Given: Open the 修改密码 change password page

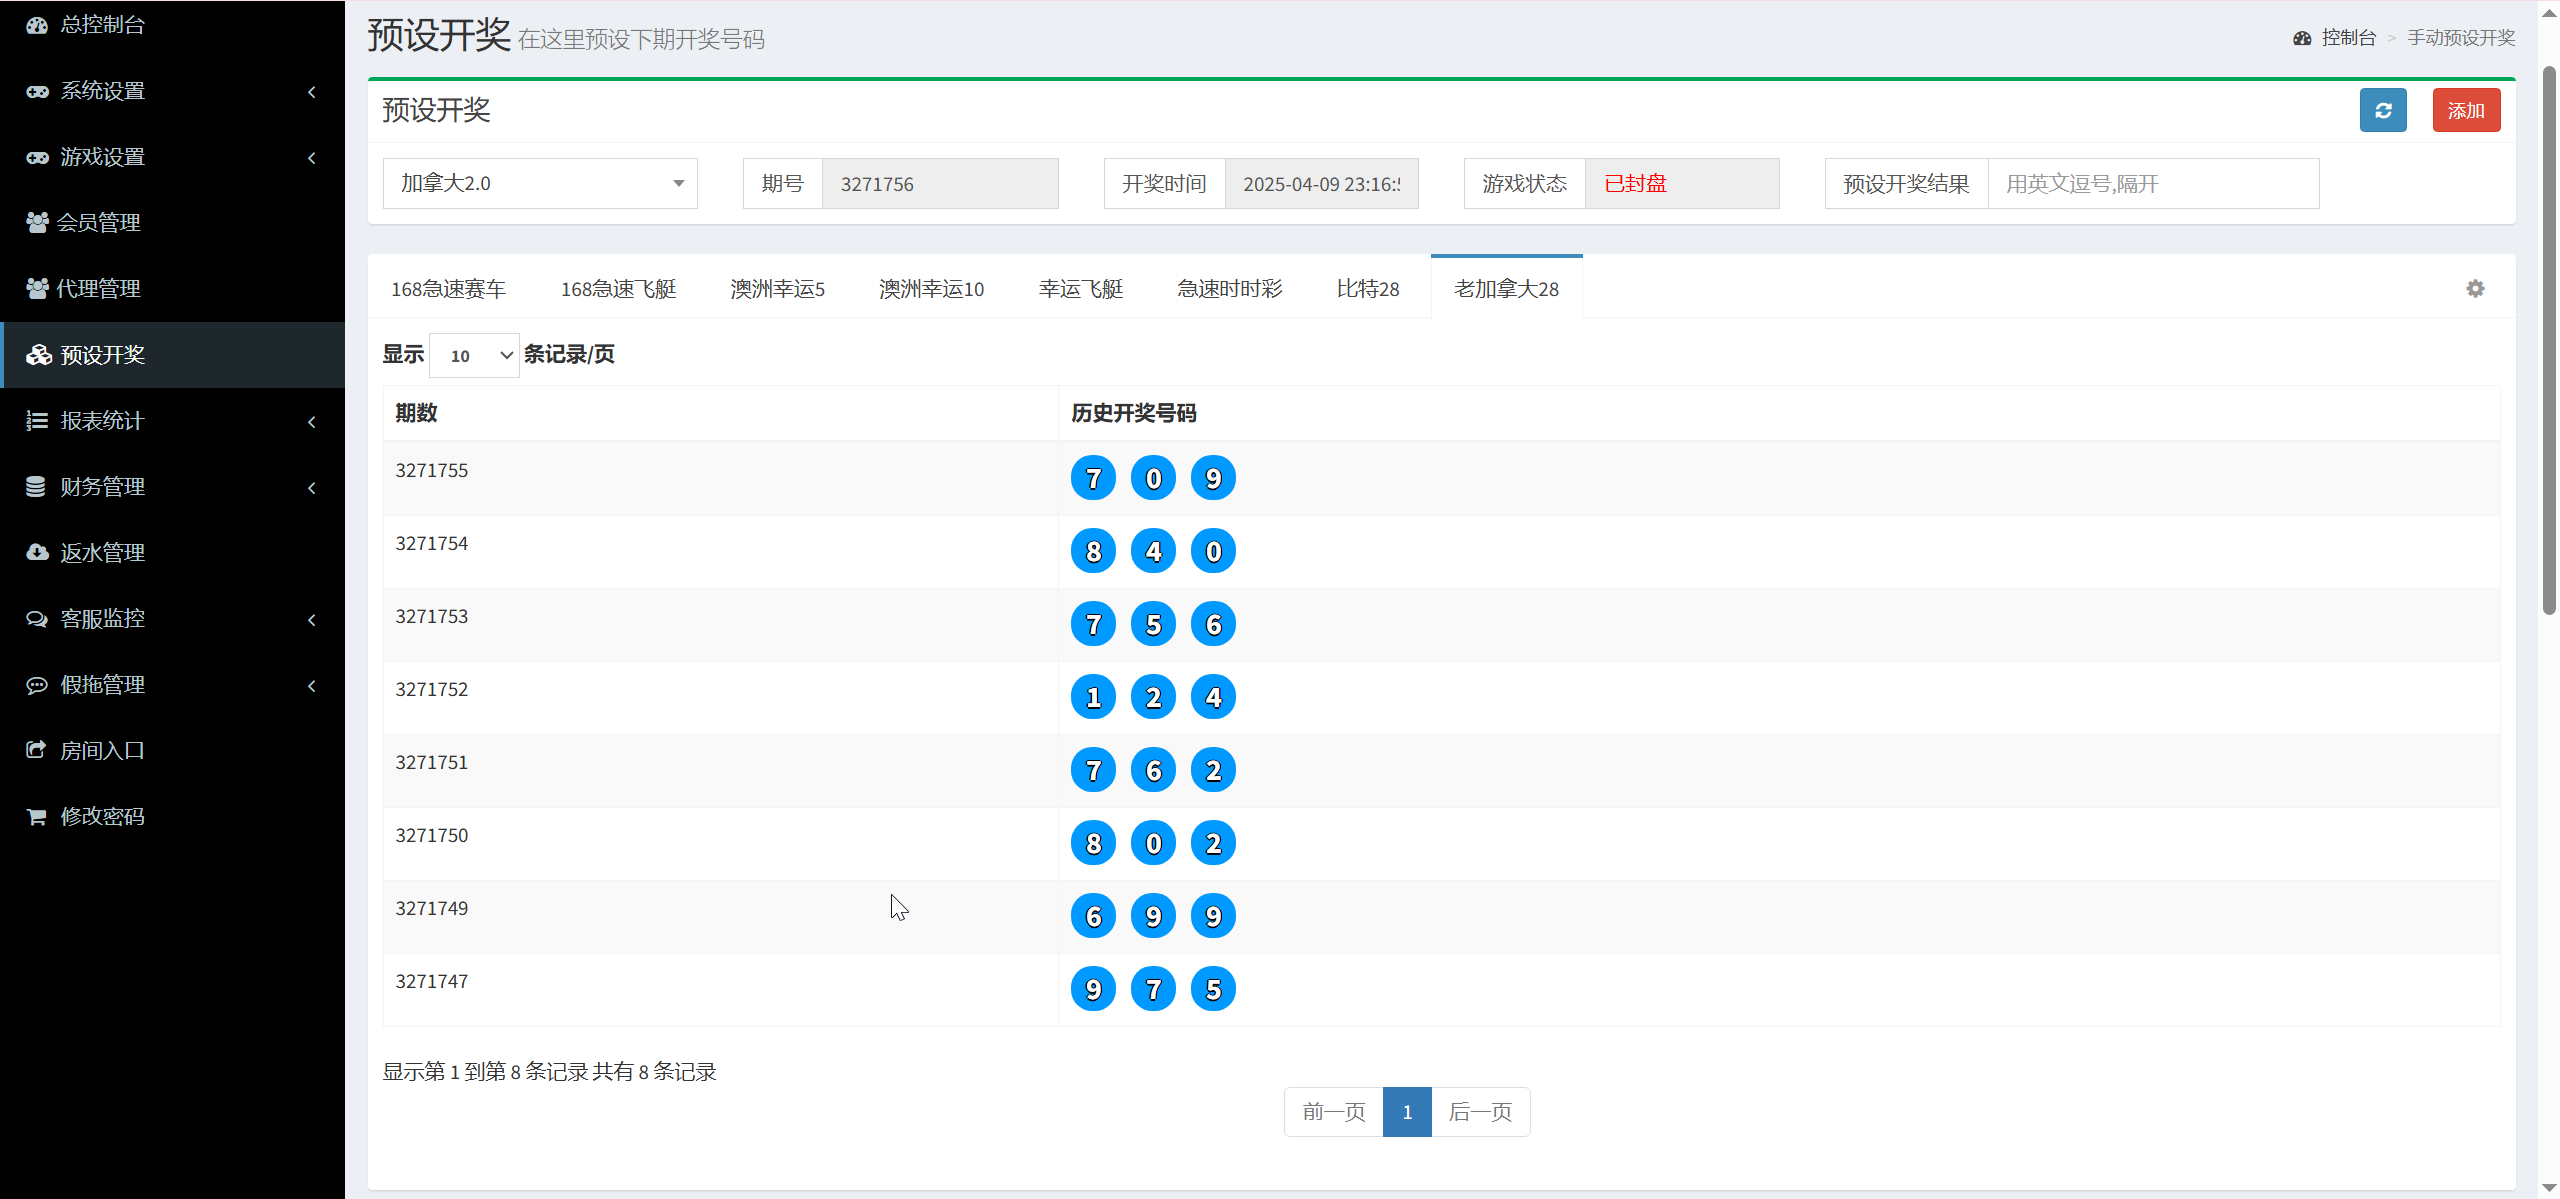Looking at the screenshot, I should coord(100,815).
